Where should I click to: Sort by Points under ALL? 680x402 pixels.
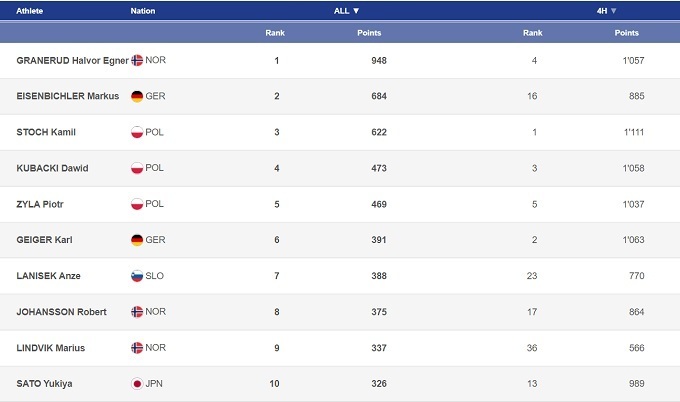coord(369,33)
